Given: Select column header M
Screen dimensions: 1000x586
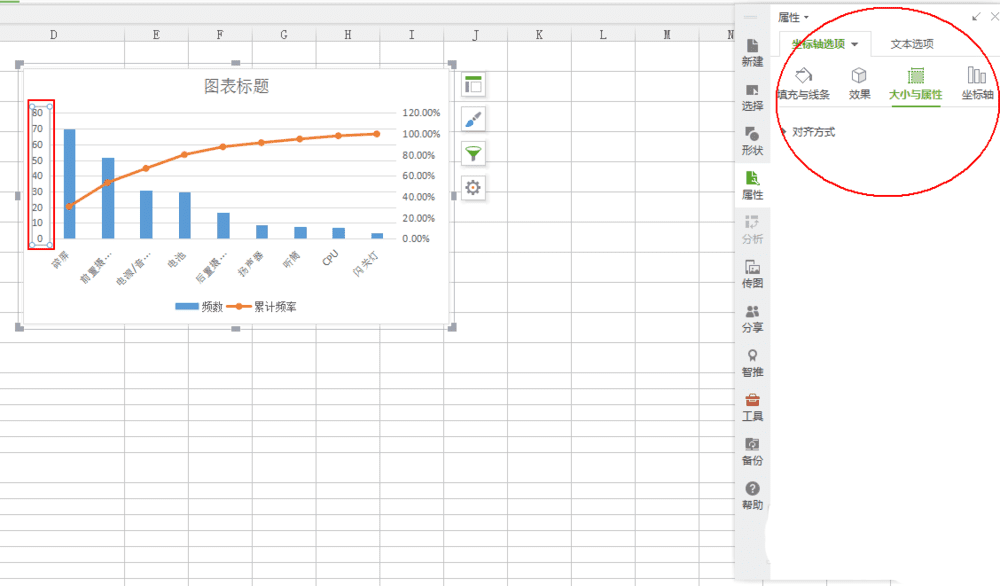Looking at the screenshot, I should tap(666, 34).
